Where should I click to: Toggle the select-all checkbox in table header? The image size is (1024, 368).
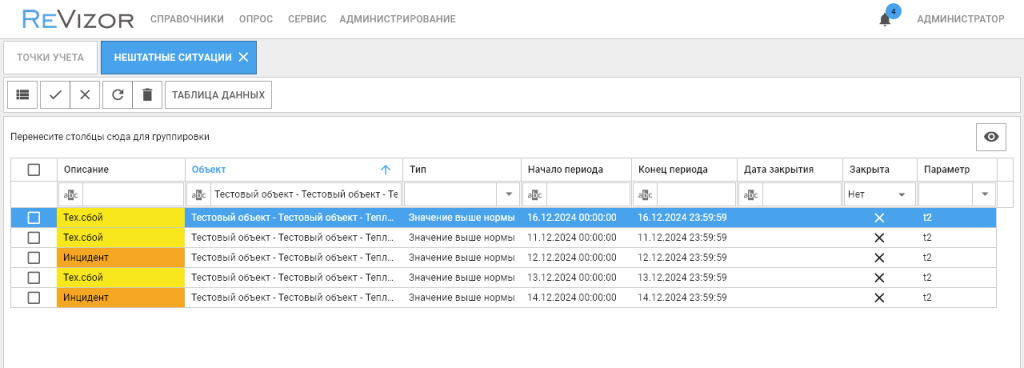click(34, 170)
